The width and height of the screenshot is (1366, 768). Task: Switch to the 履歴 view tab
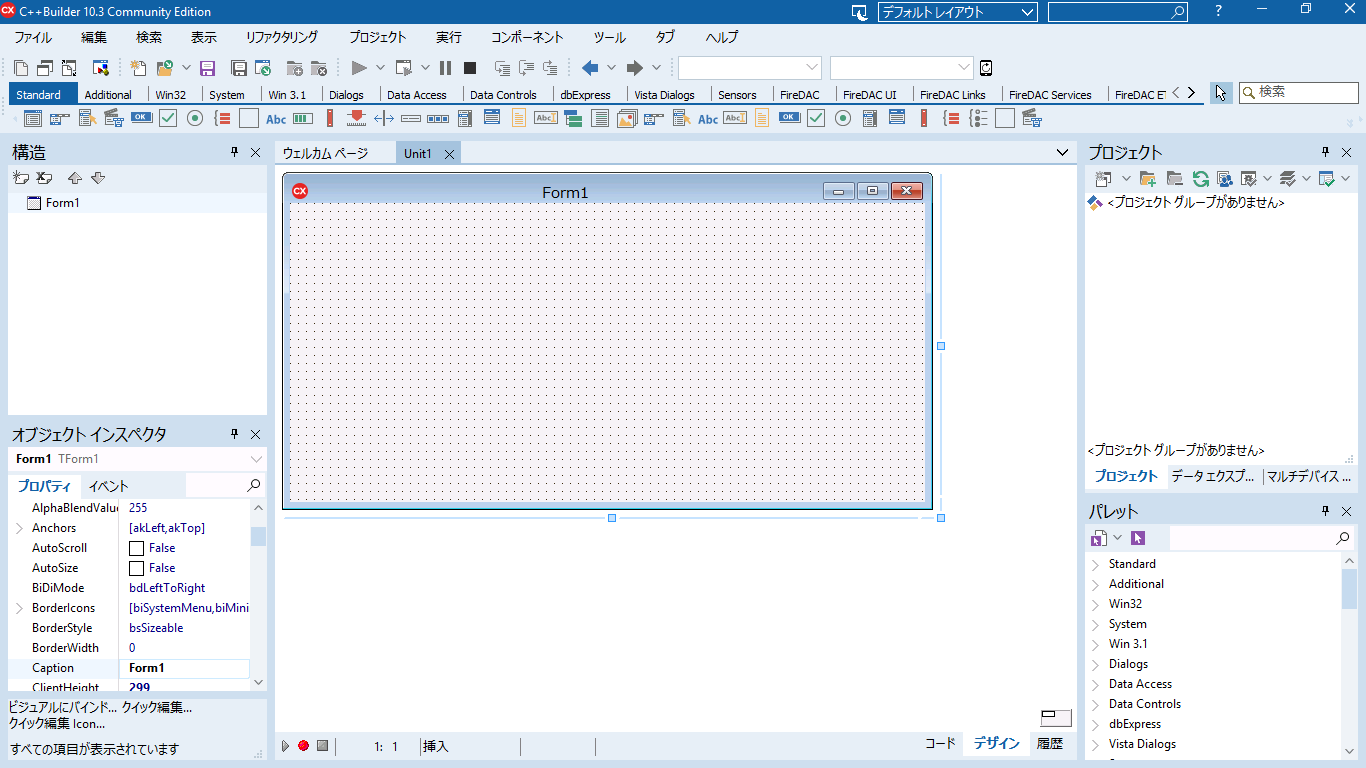tap(1049, 743)
